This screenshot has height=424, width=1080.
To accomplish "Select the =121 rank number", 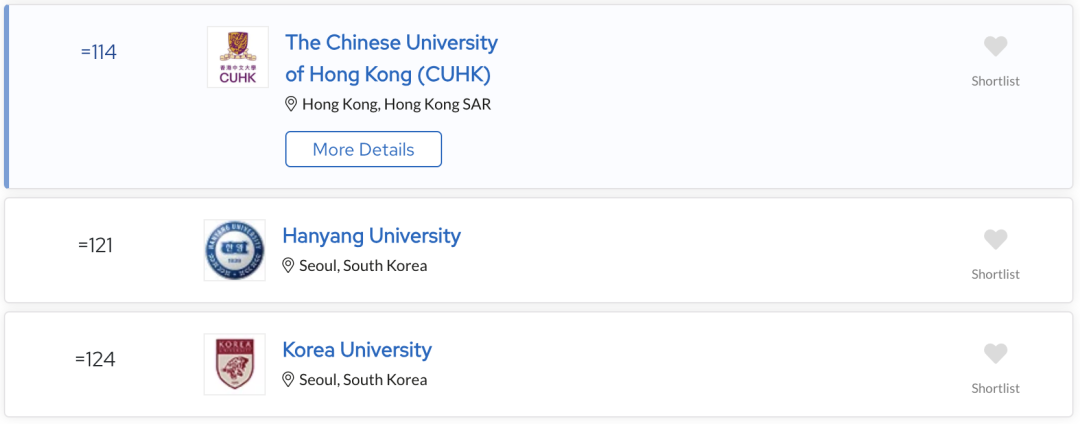I will click(96, 246).
